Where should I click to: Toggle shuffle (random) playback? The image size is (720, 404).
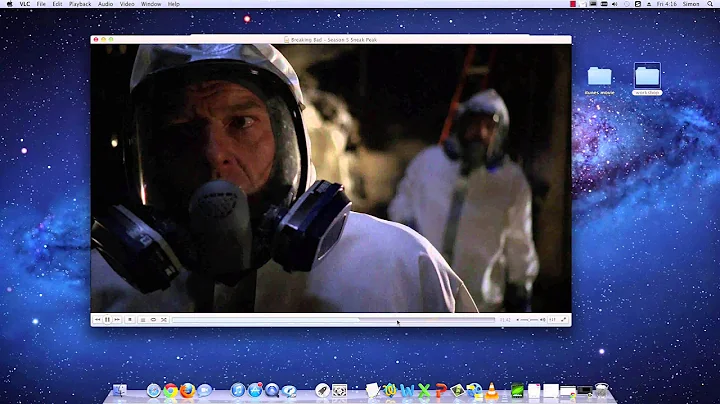pyautogui.click(x=164, y=320)
